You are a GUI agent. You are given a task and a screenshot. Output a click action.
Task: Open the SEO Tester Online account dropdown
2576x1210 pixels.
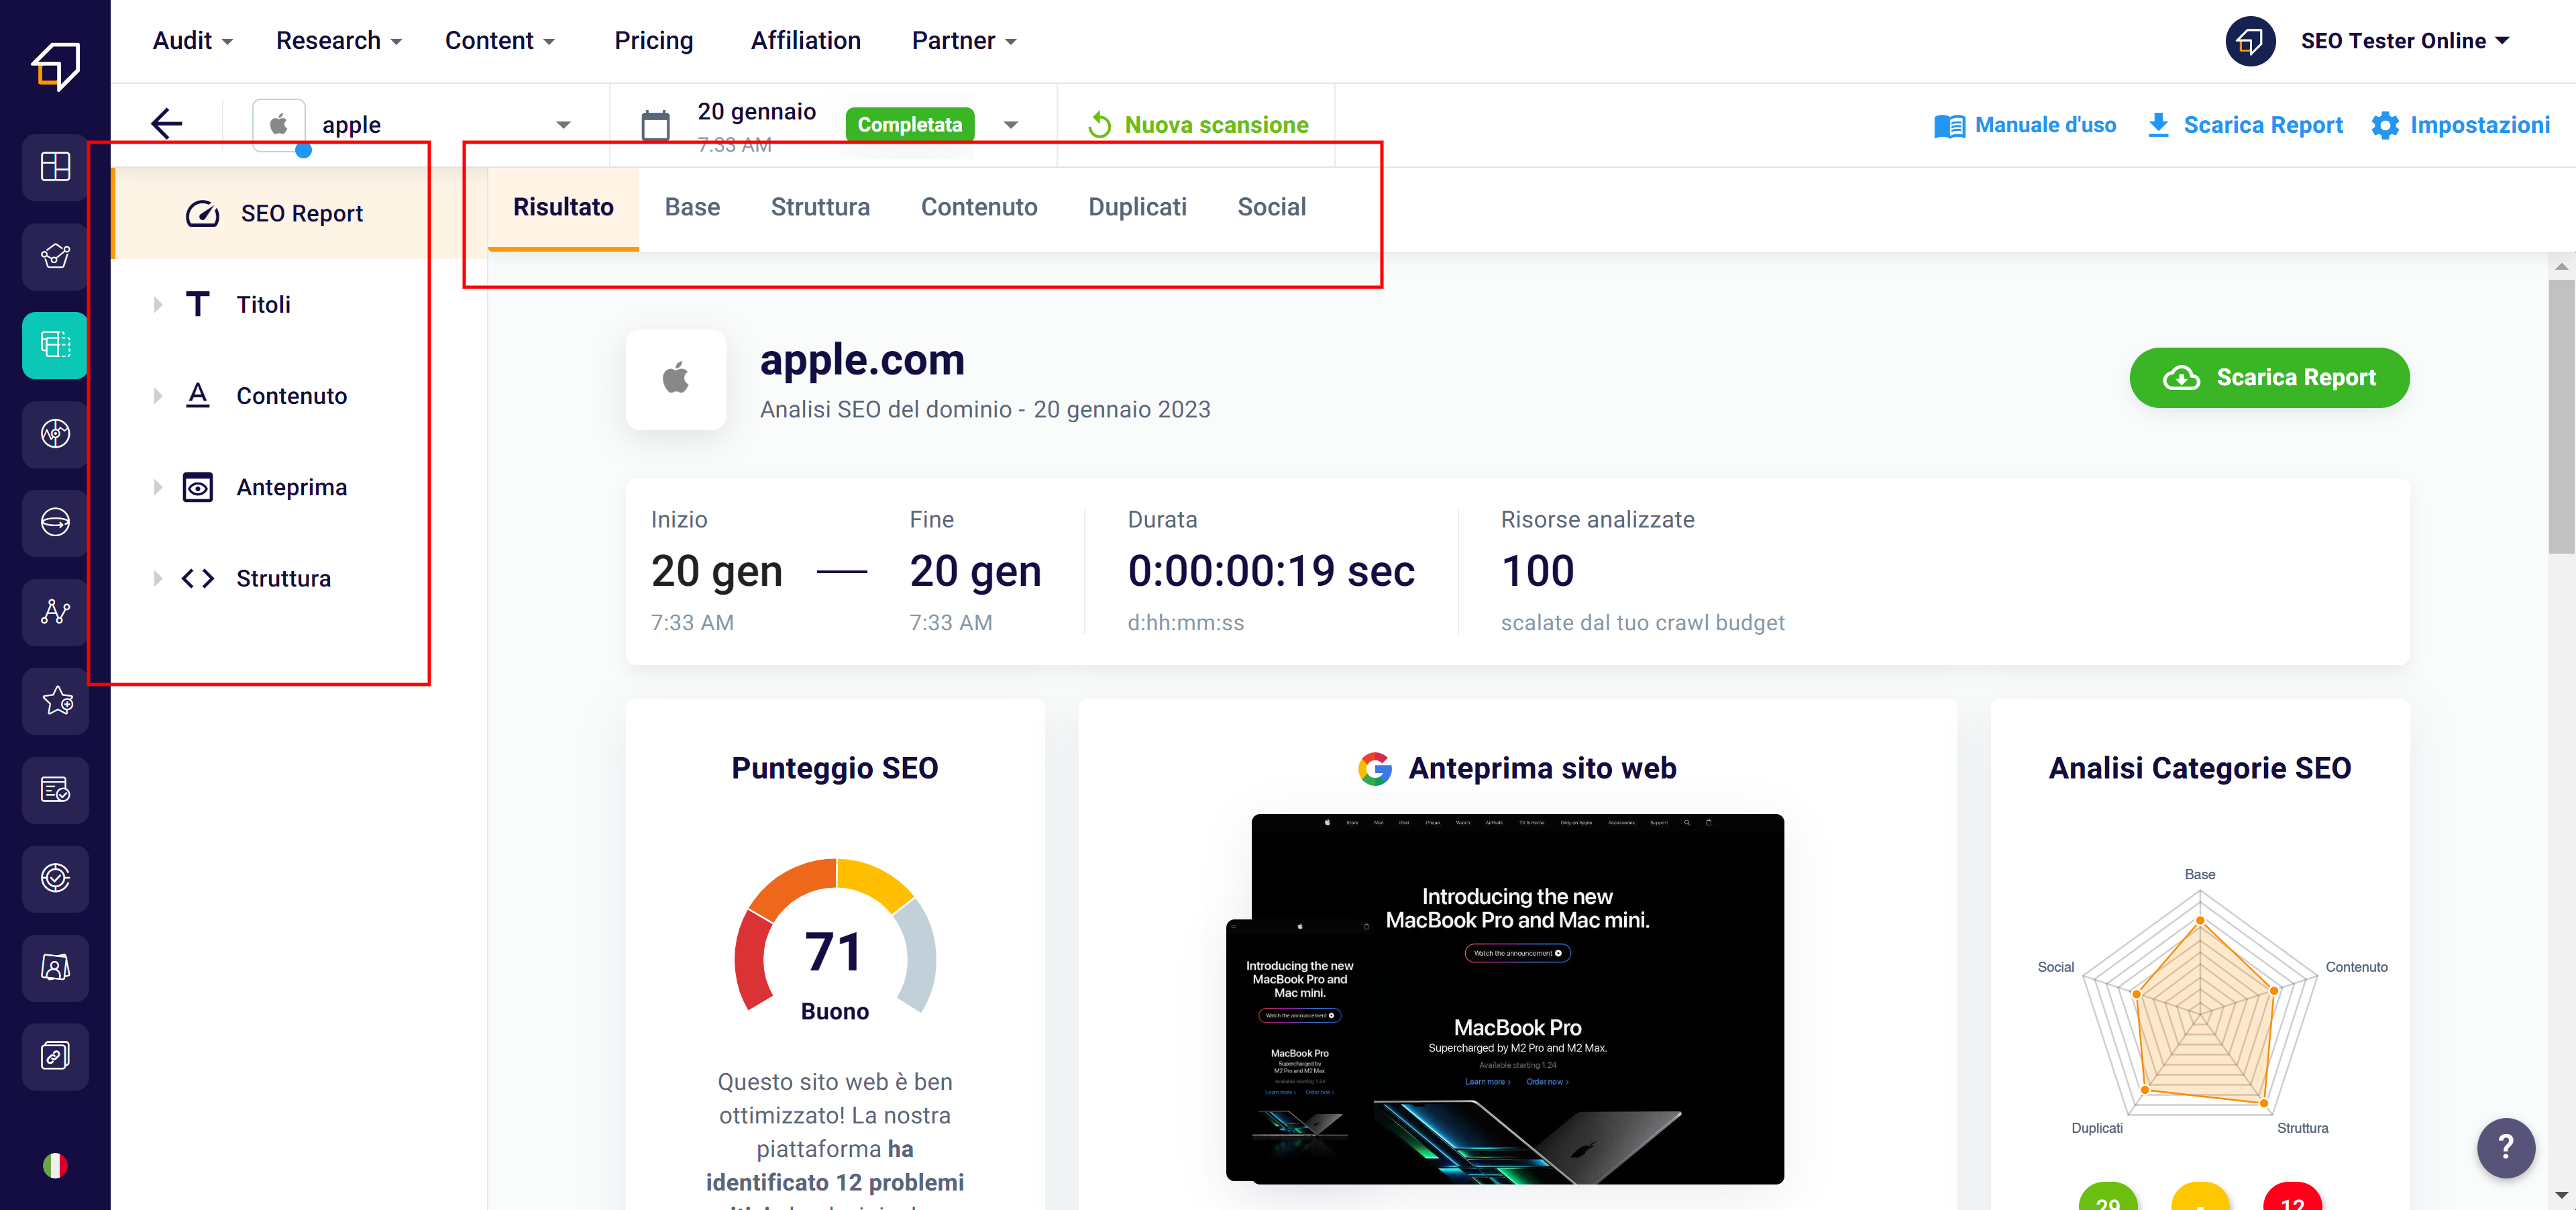click(x=2404, y=41)
